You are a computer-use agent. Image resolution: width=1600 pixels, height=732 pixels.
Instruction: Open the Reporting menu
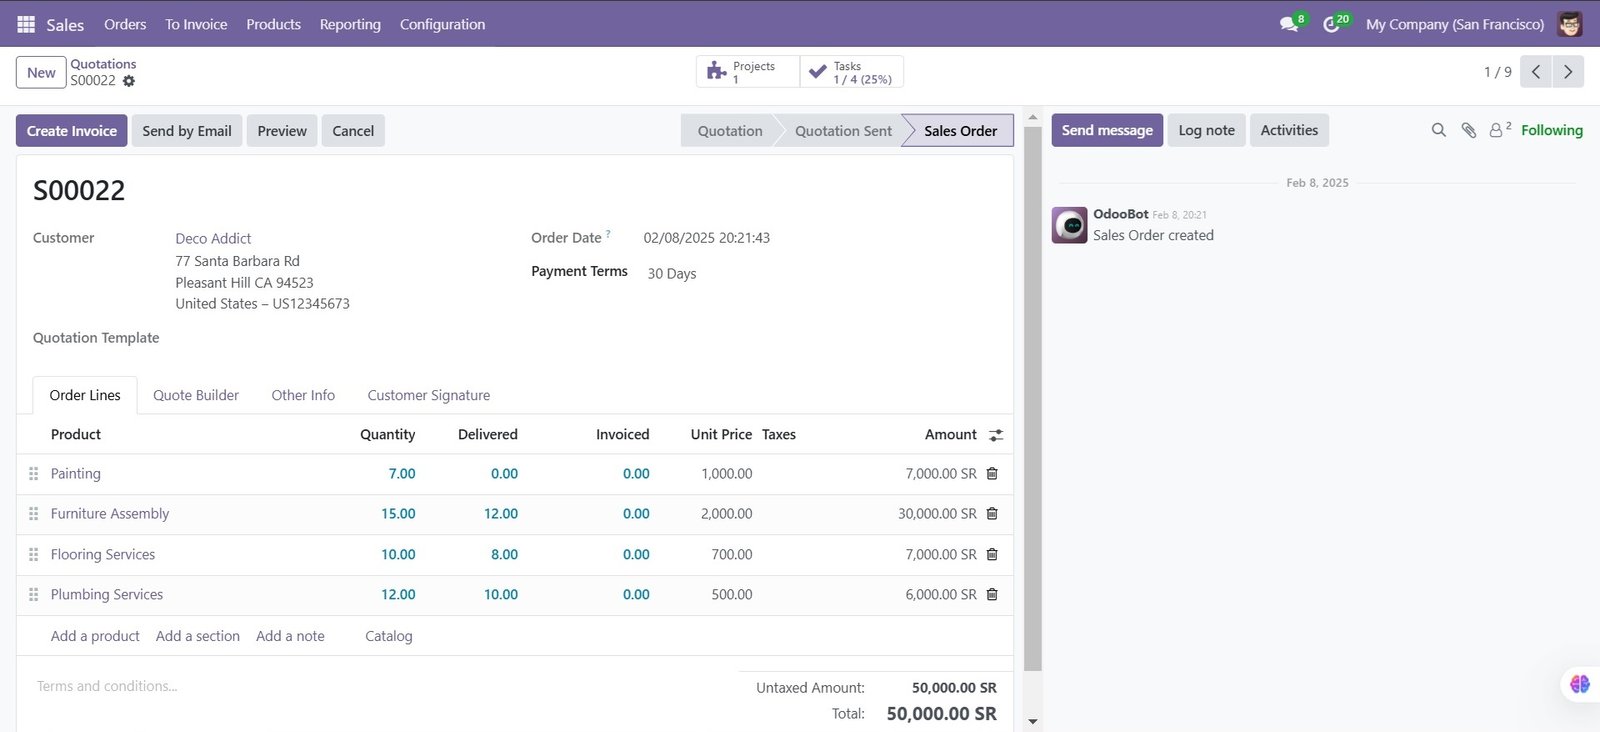[350, 24]
